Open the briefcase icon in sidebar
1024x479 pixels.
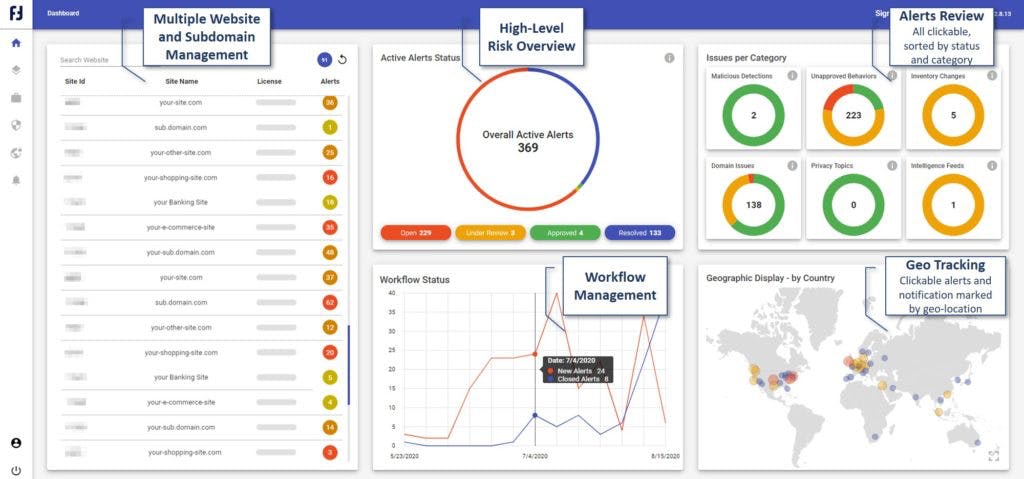click(16, 97)
